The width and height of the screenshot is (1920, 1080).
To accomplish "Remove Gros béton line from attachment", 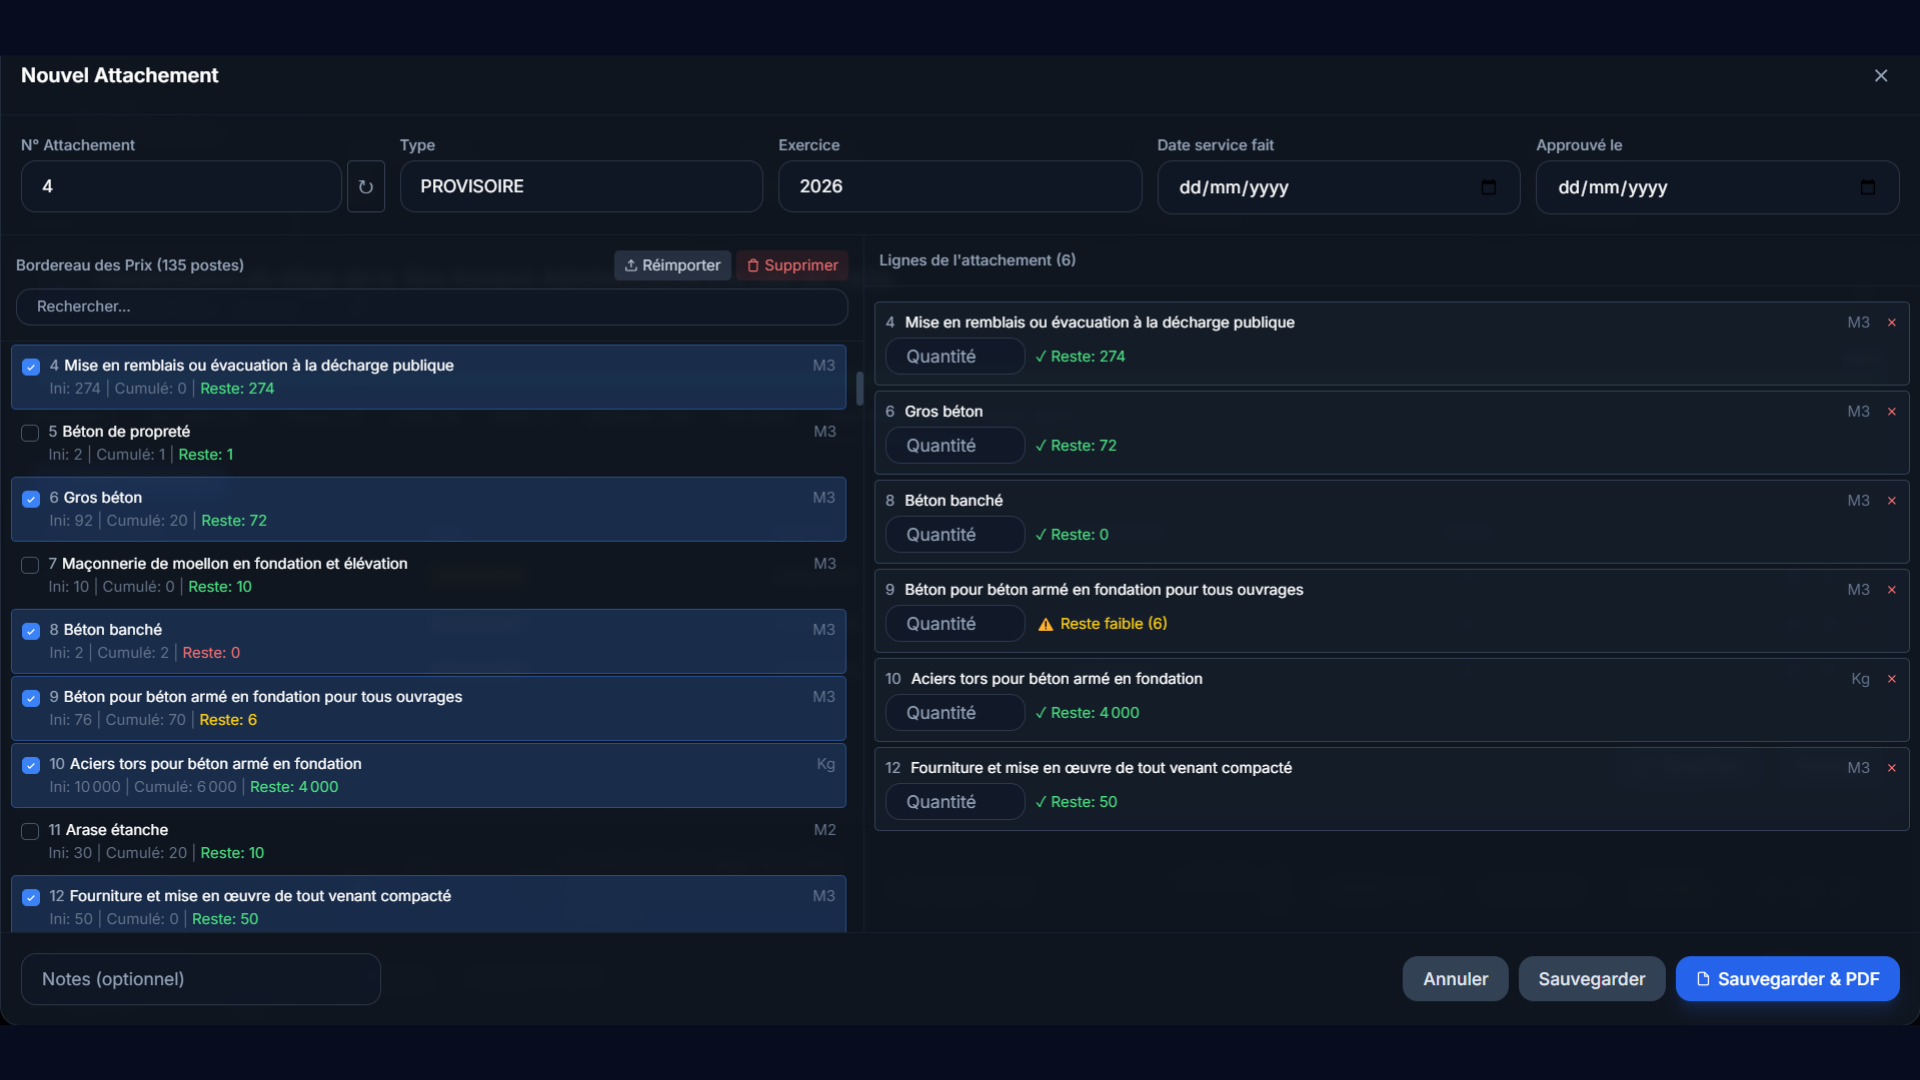I will (1892, 412).
